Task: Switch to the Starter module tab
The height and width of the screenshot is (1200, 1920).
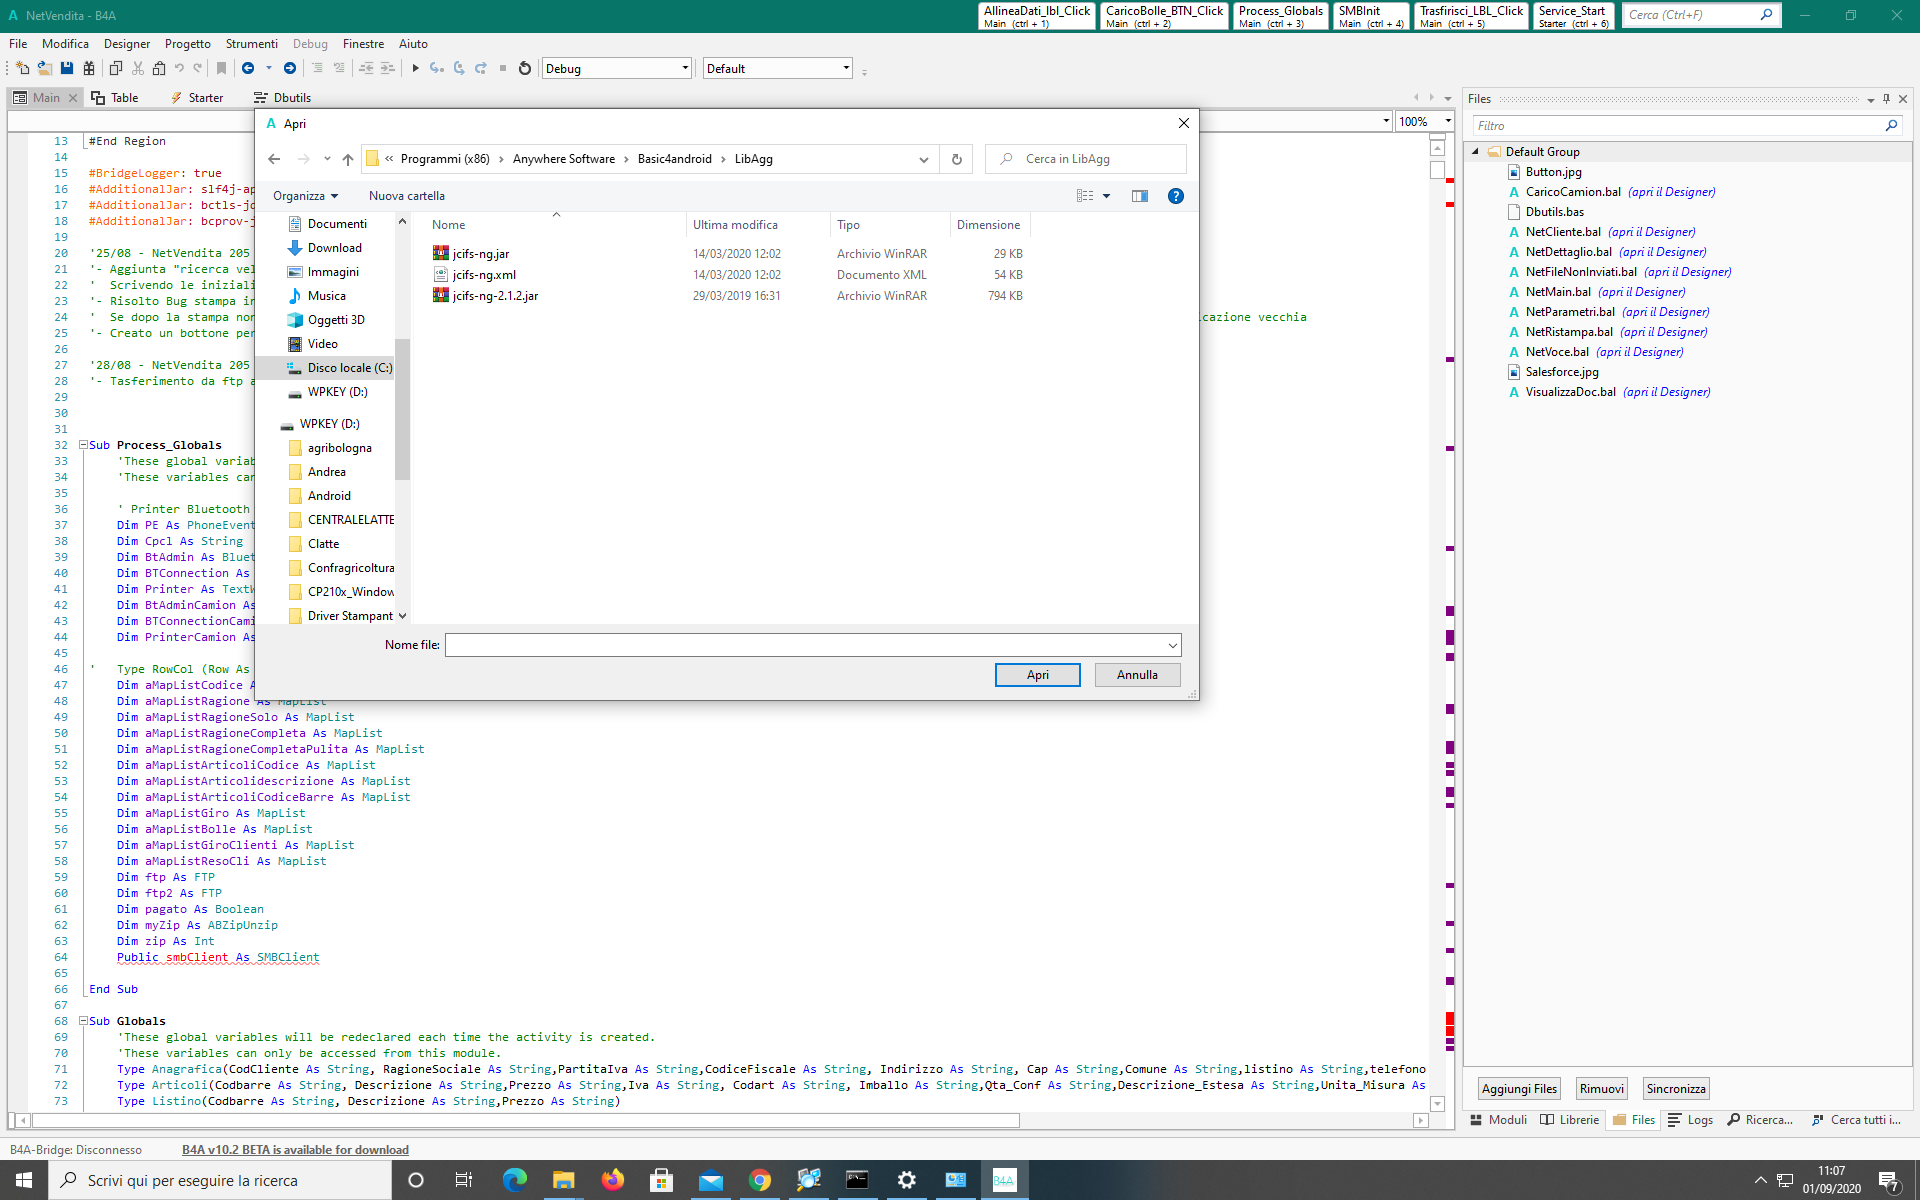Action: (196, 97)
